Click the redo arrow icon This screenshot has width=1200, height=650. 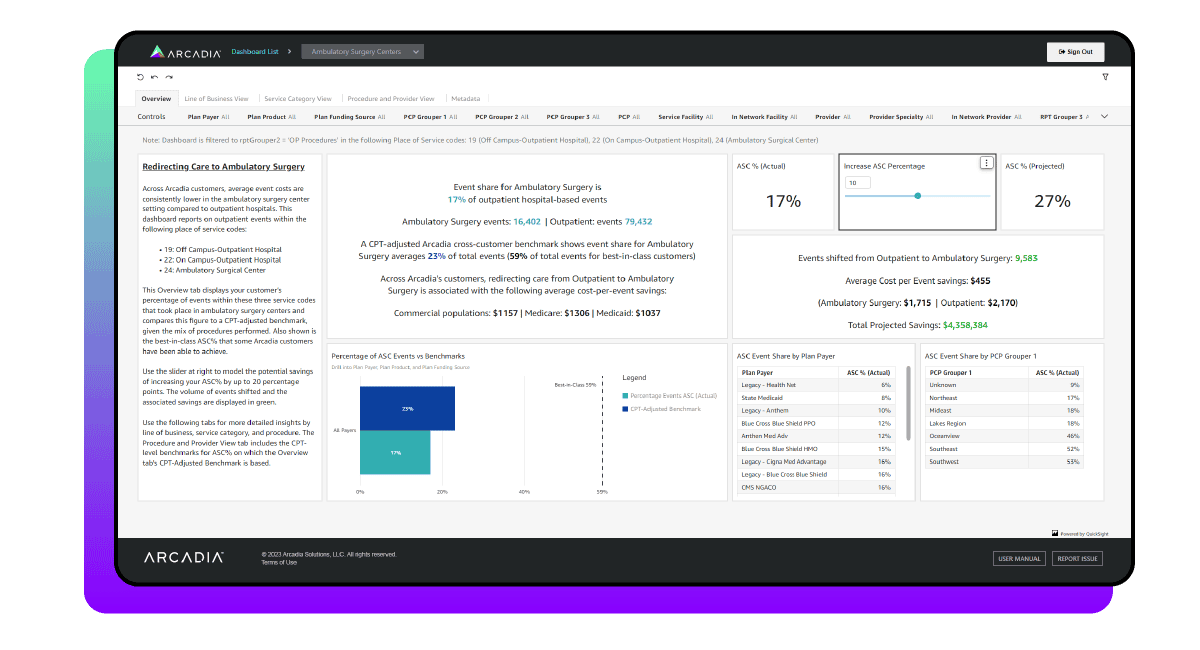(x=169, y=77)
